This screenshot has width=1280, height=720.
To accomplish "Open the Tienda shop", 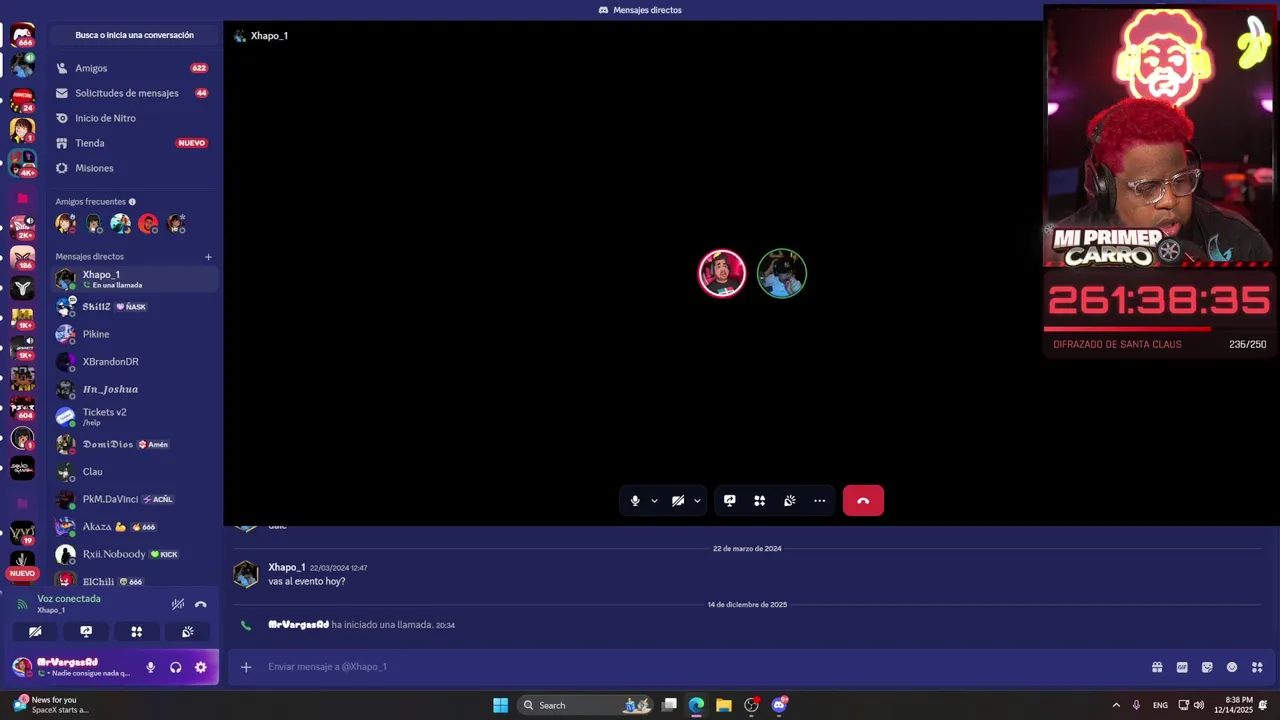I will (134, 143).
